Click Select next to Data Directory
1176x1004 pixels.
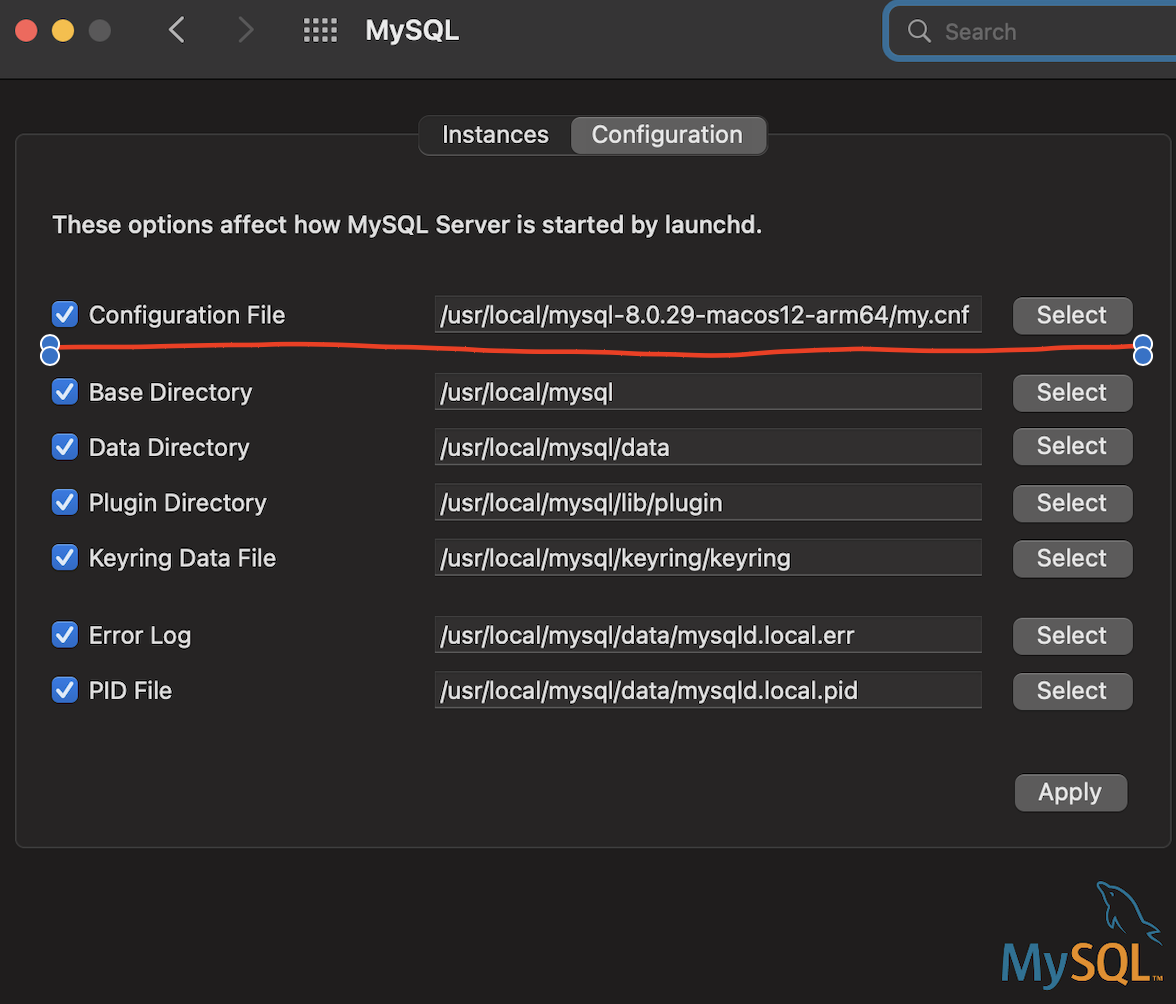click(x=1072, y=446)
